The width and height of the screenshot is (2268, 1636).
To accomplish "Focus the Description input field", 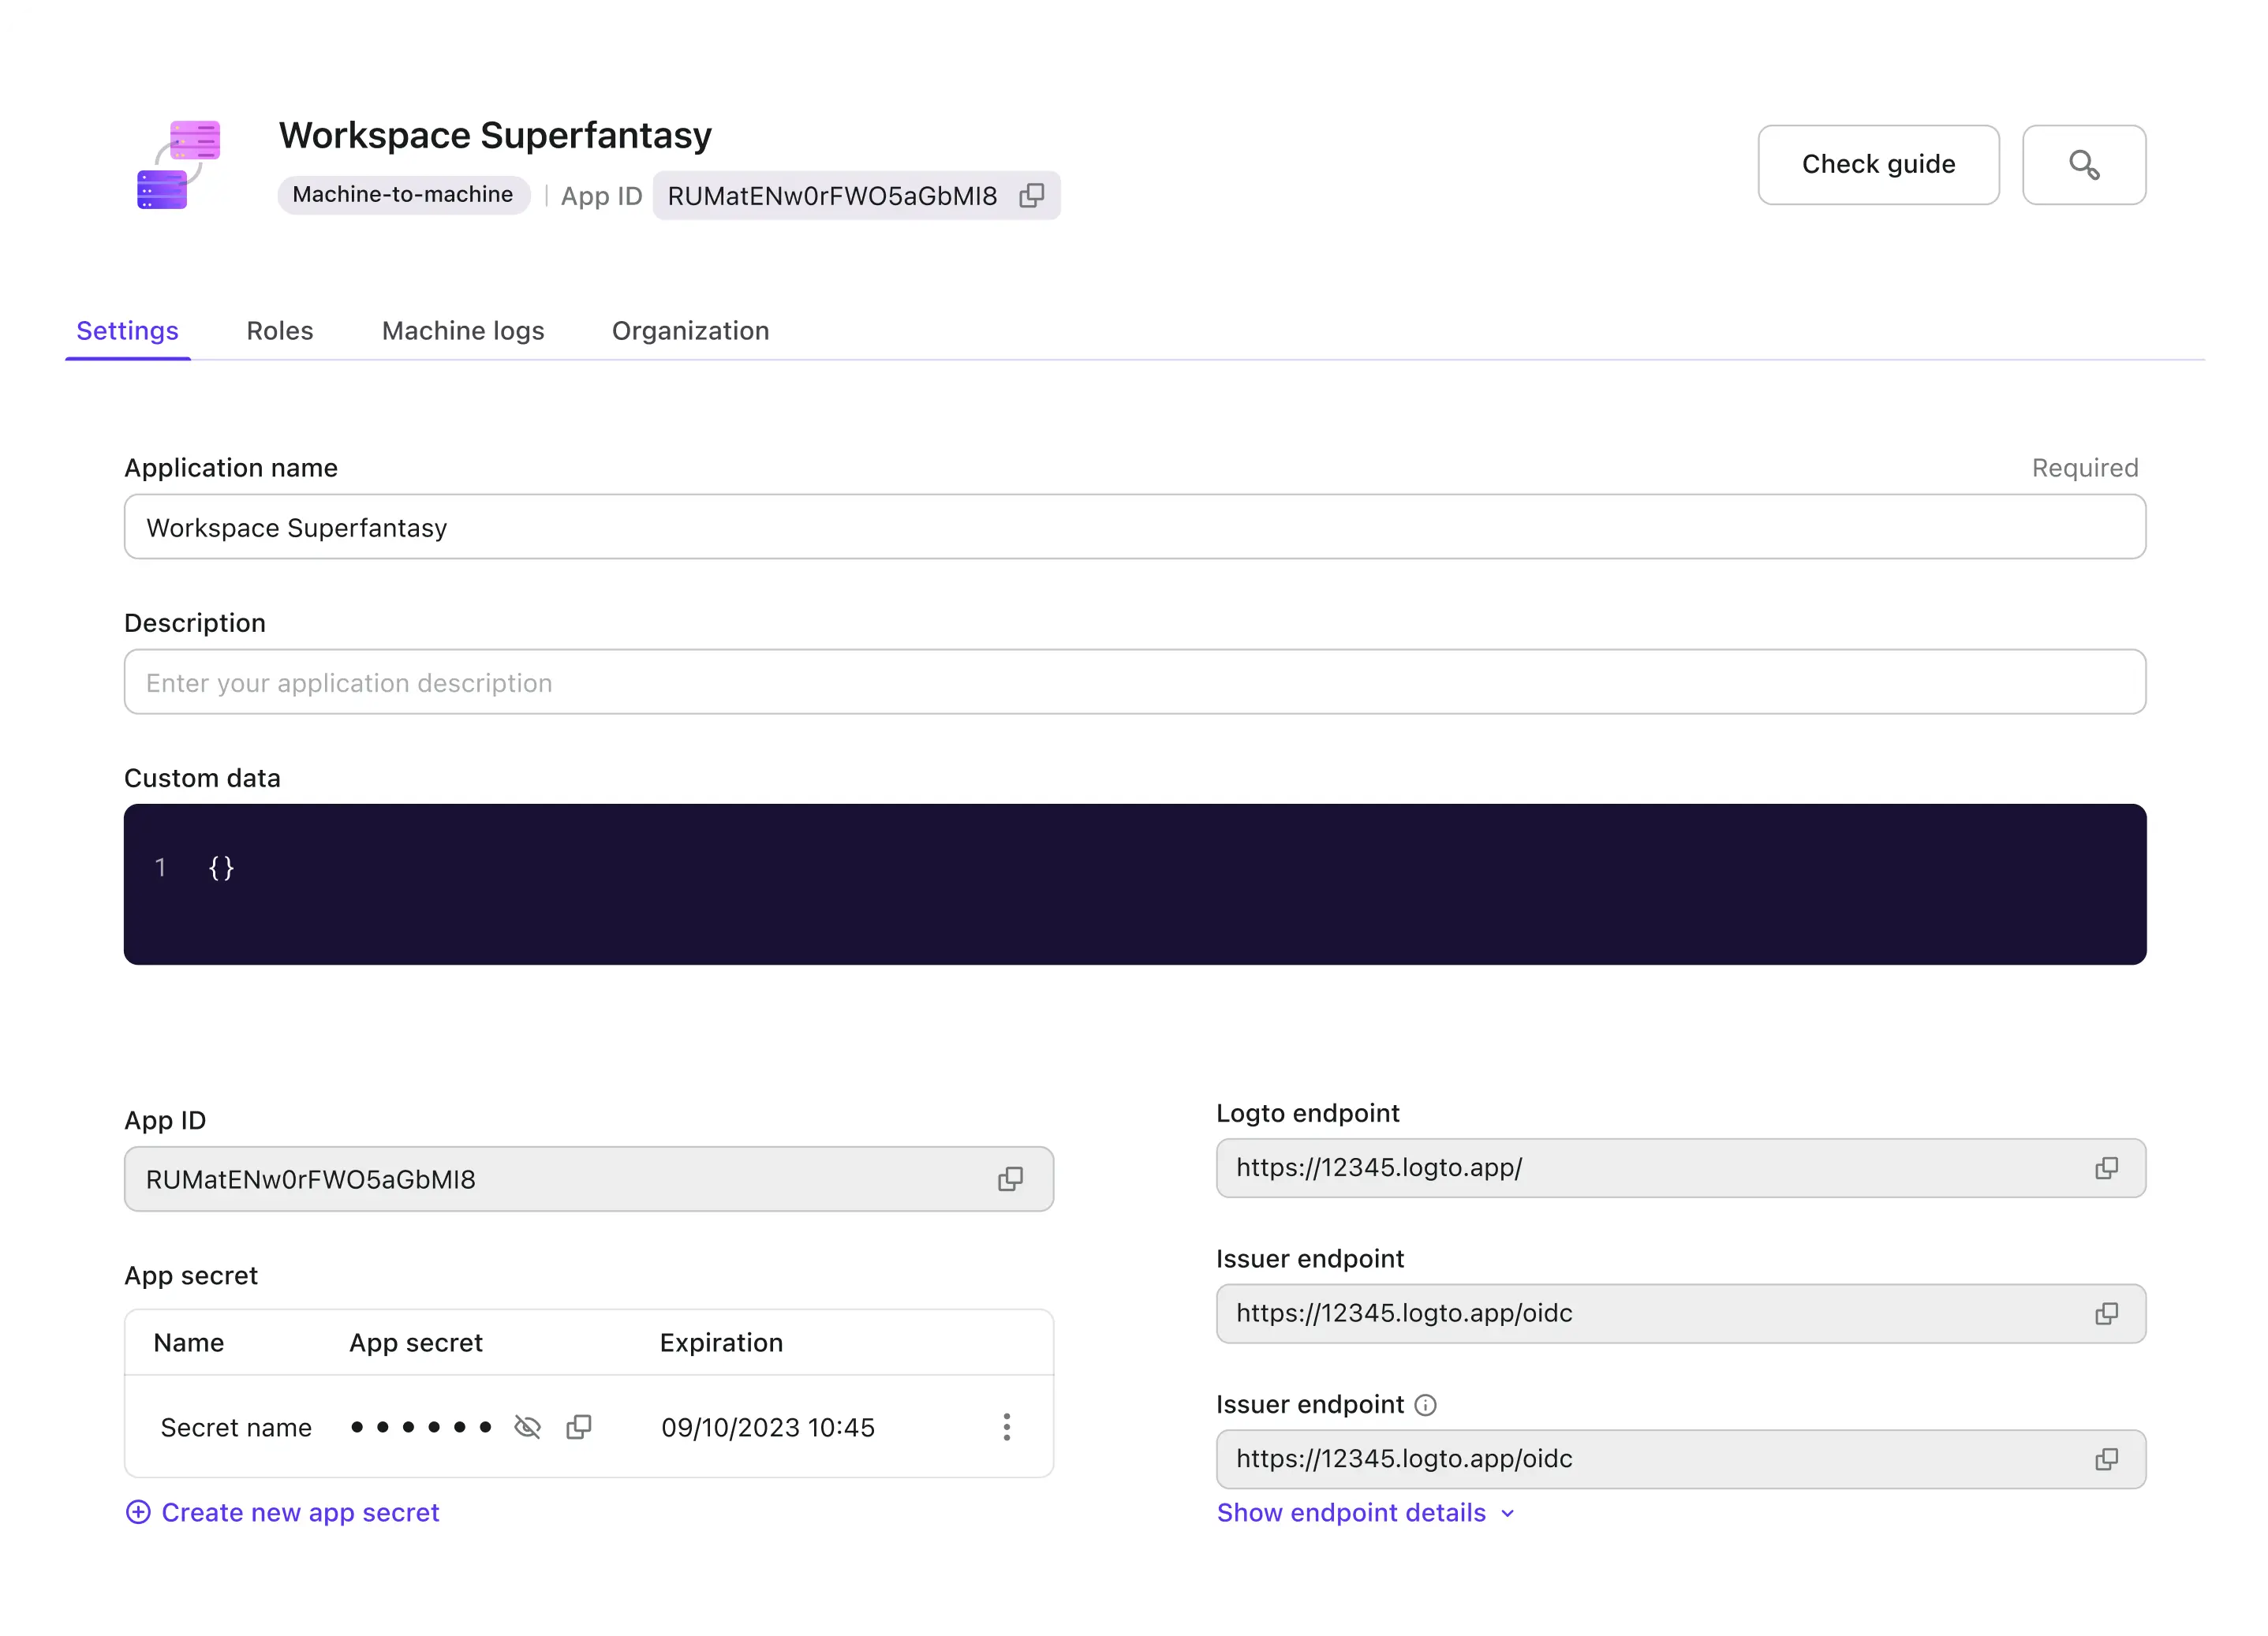I will (1134, 682).
